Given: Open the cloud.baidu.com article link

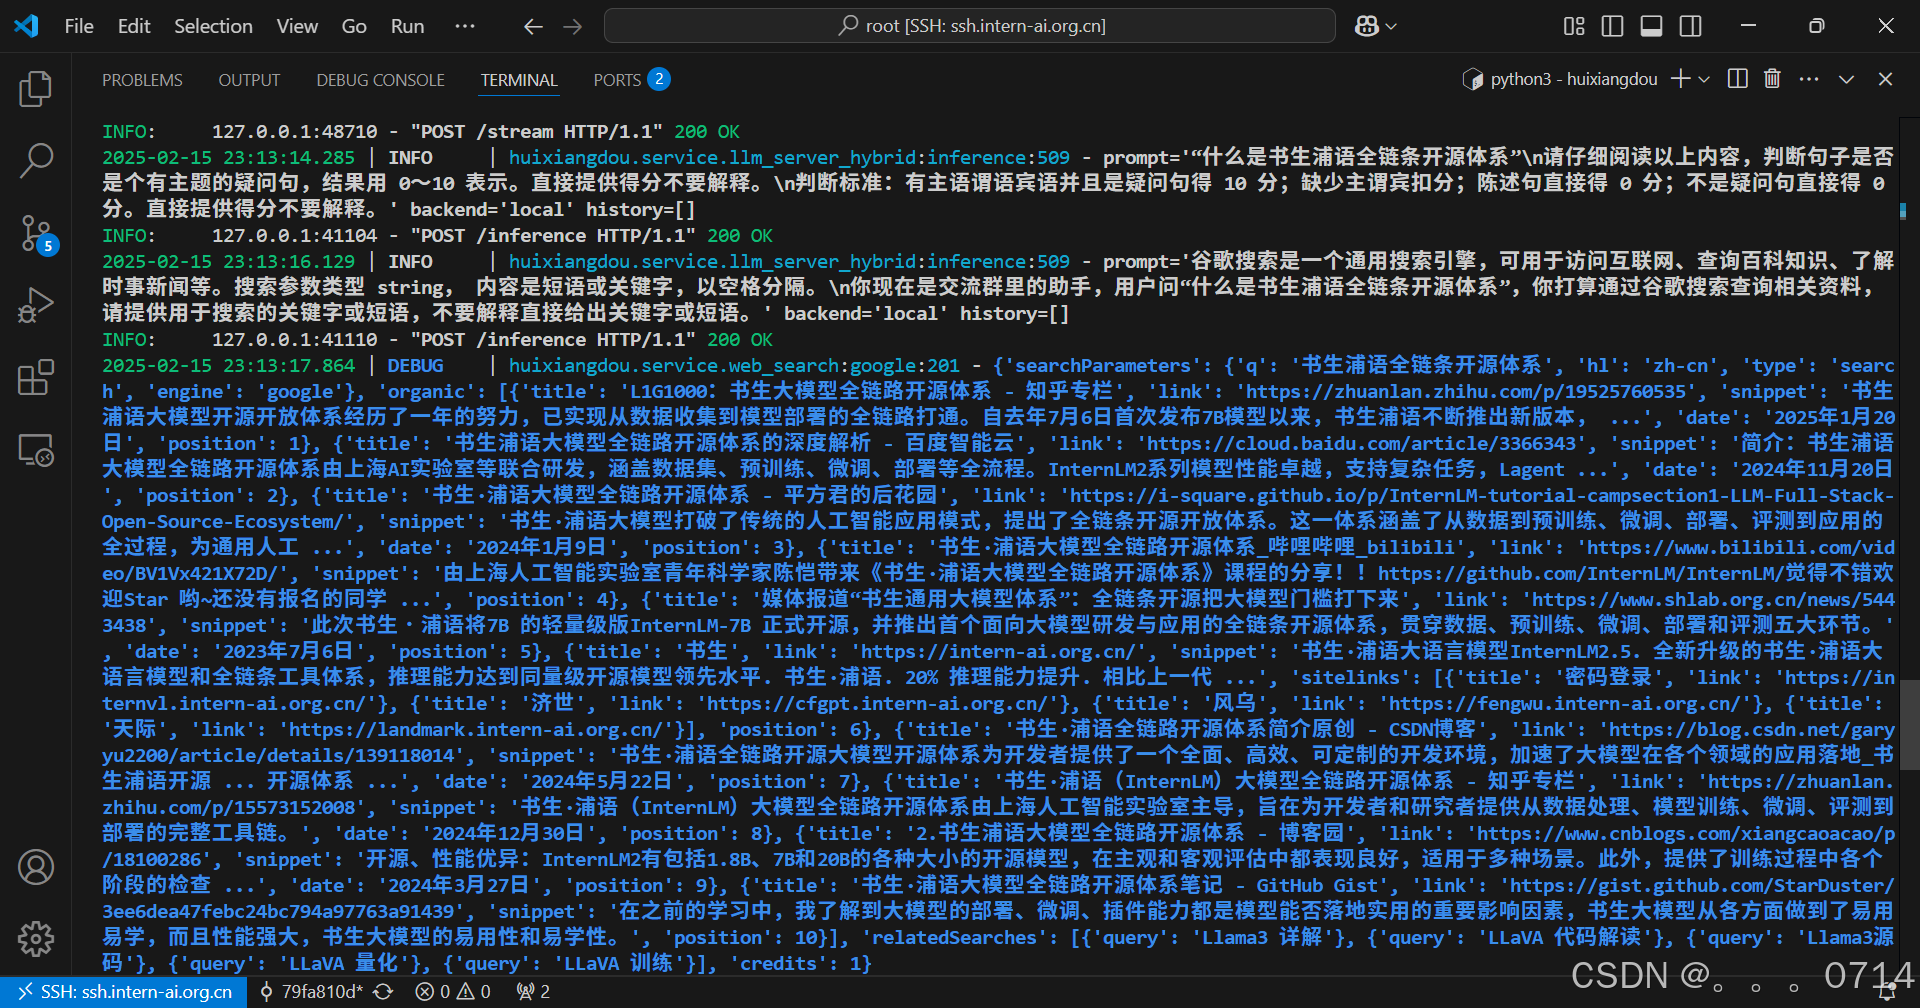Looking at the screenshot, I should 1362,444.
